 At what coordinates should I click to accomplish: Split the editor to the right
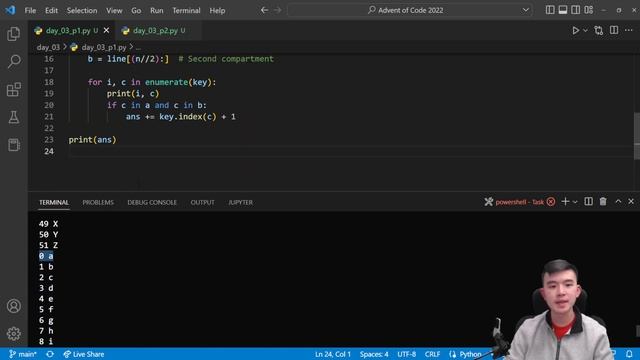(x=614, y=31)
